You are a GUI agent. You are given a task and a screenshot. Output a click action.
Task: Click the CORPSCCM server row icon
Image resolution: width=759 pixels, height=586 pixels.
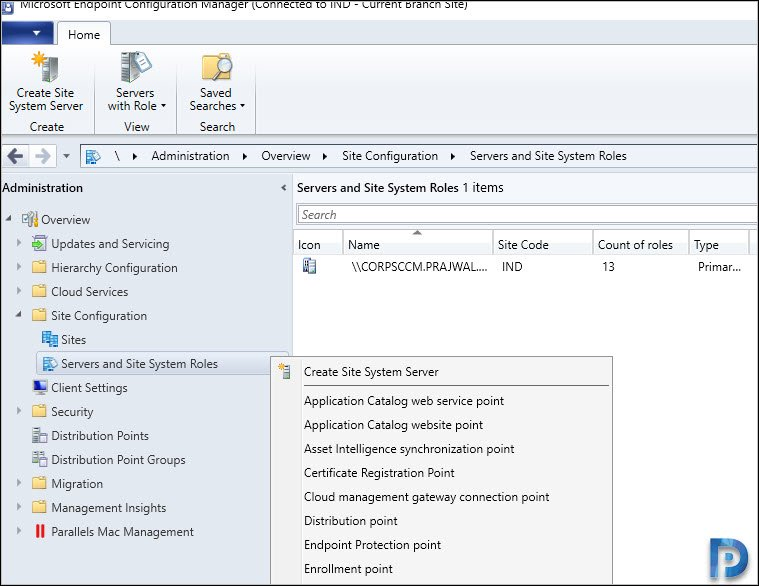click(x=309, y=266)
